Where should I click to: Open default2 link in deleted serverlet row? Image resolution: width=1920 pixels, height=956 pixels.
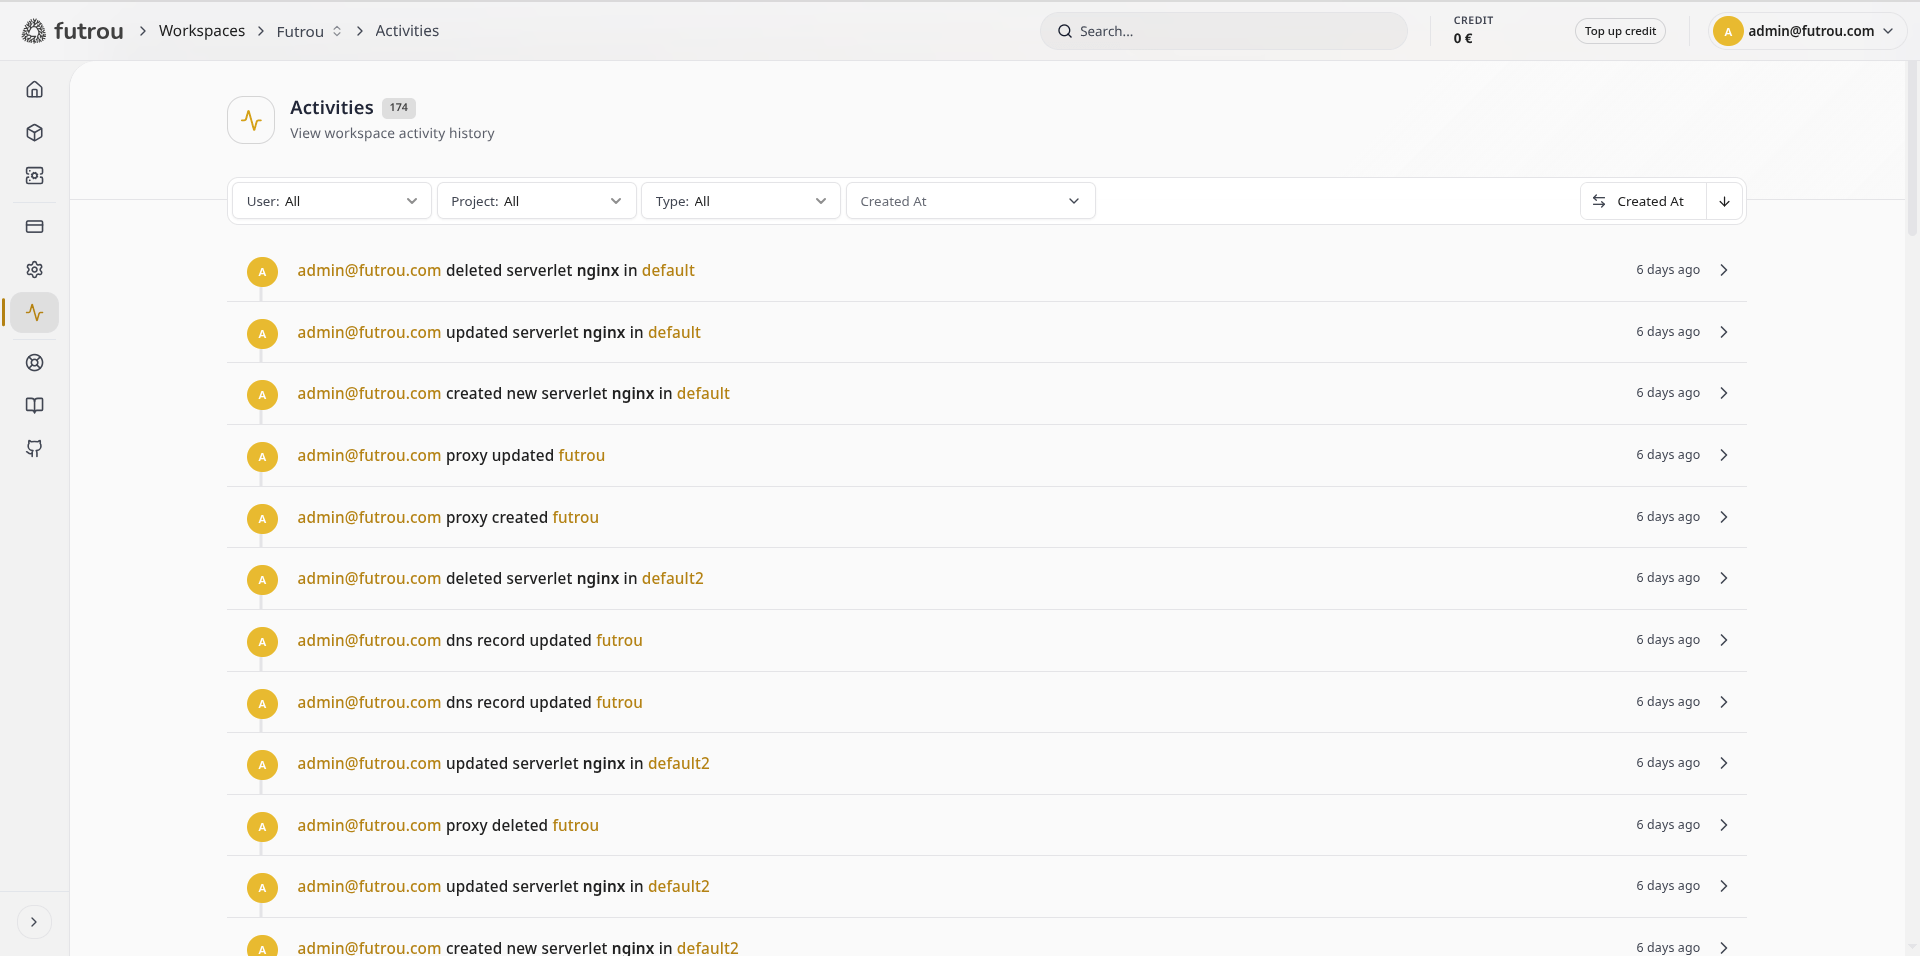click(x=673, y=579)
